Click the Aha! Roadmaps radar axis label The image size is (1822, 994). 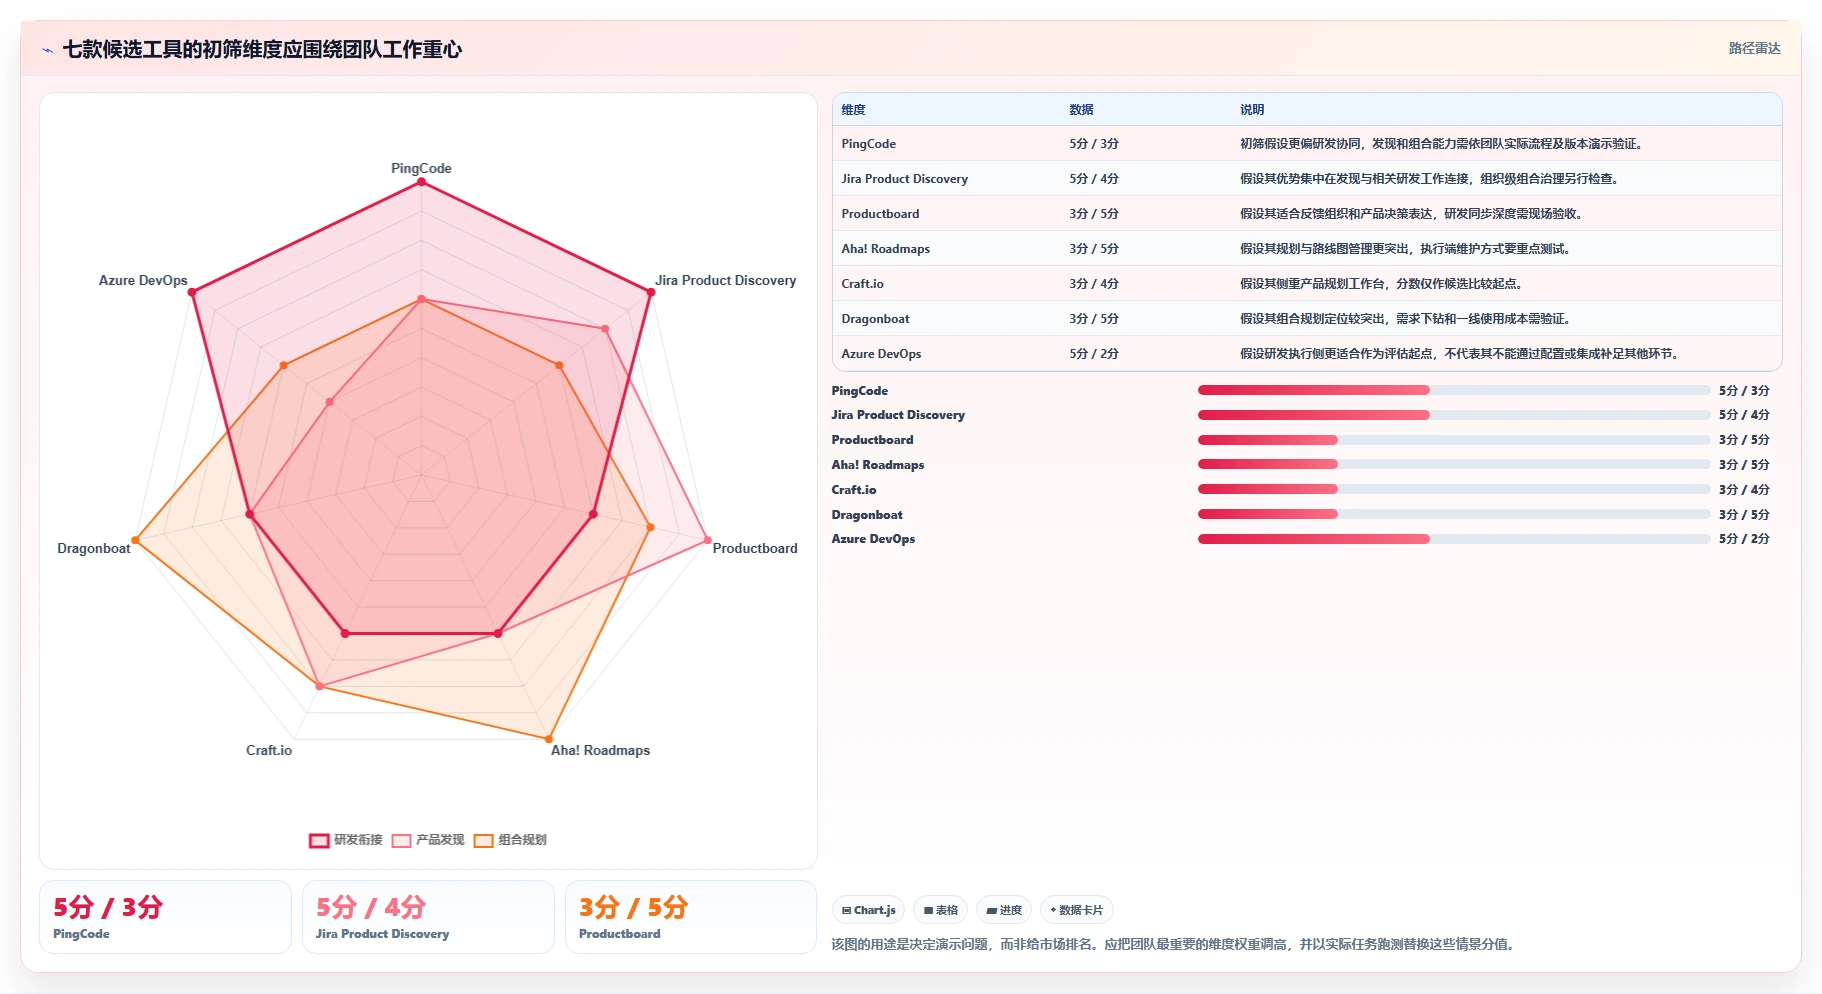pos(600,750)
